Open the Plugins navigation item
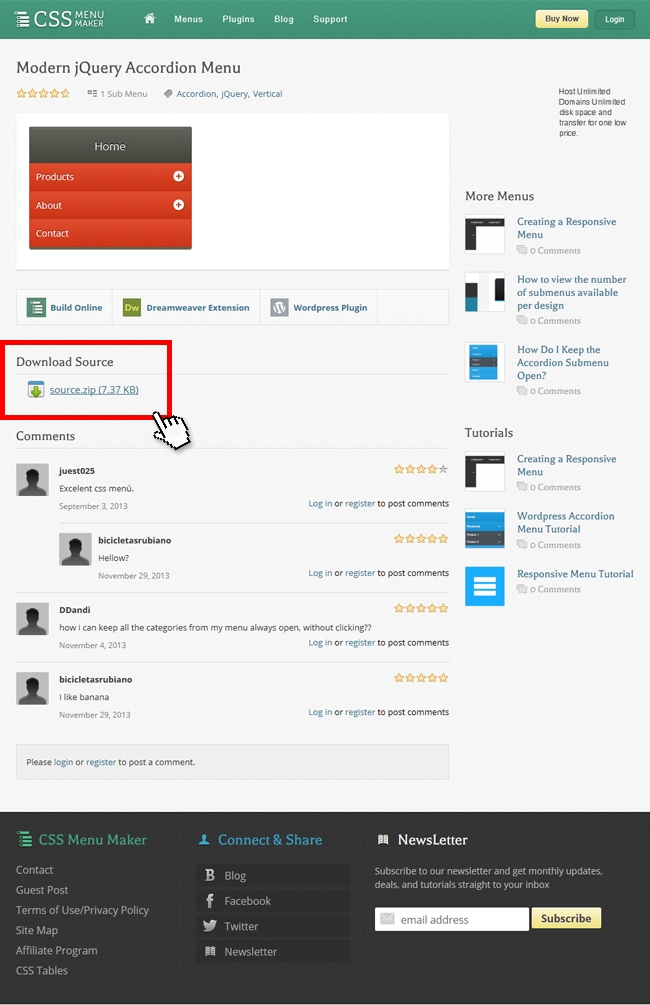The height and width of the screenshot is (1005, 650). [x=238, y=19]
